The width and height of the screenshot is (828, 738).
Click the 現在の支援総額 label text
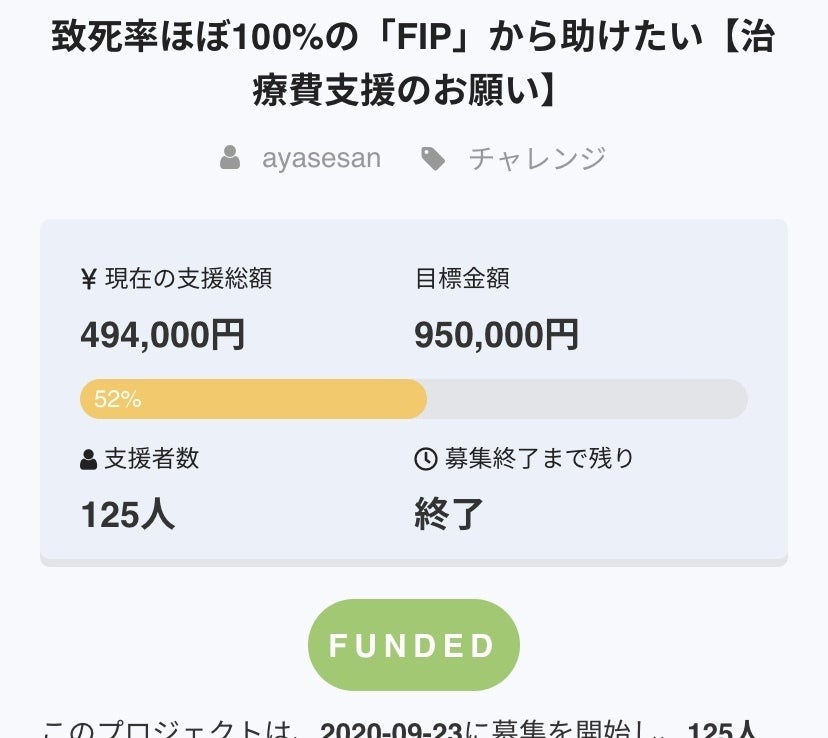coord(188,279)
